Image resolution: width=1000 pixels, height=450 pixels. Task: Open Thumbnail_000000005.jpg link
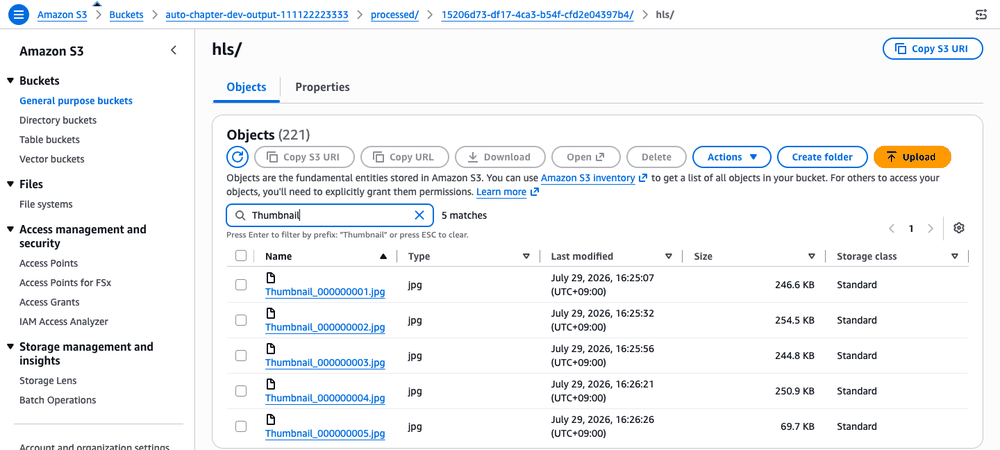[325, 433]
